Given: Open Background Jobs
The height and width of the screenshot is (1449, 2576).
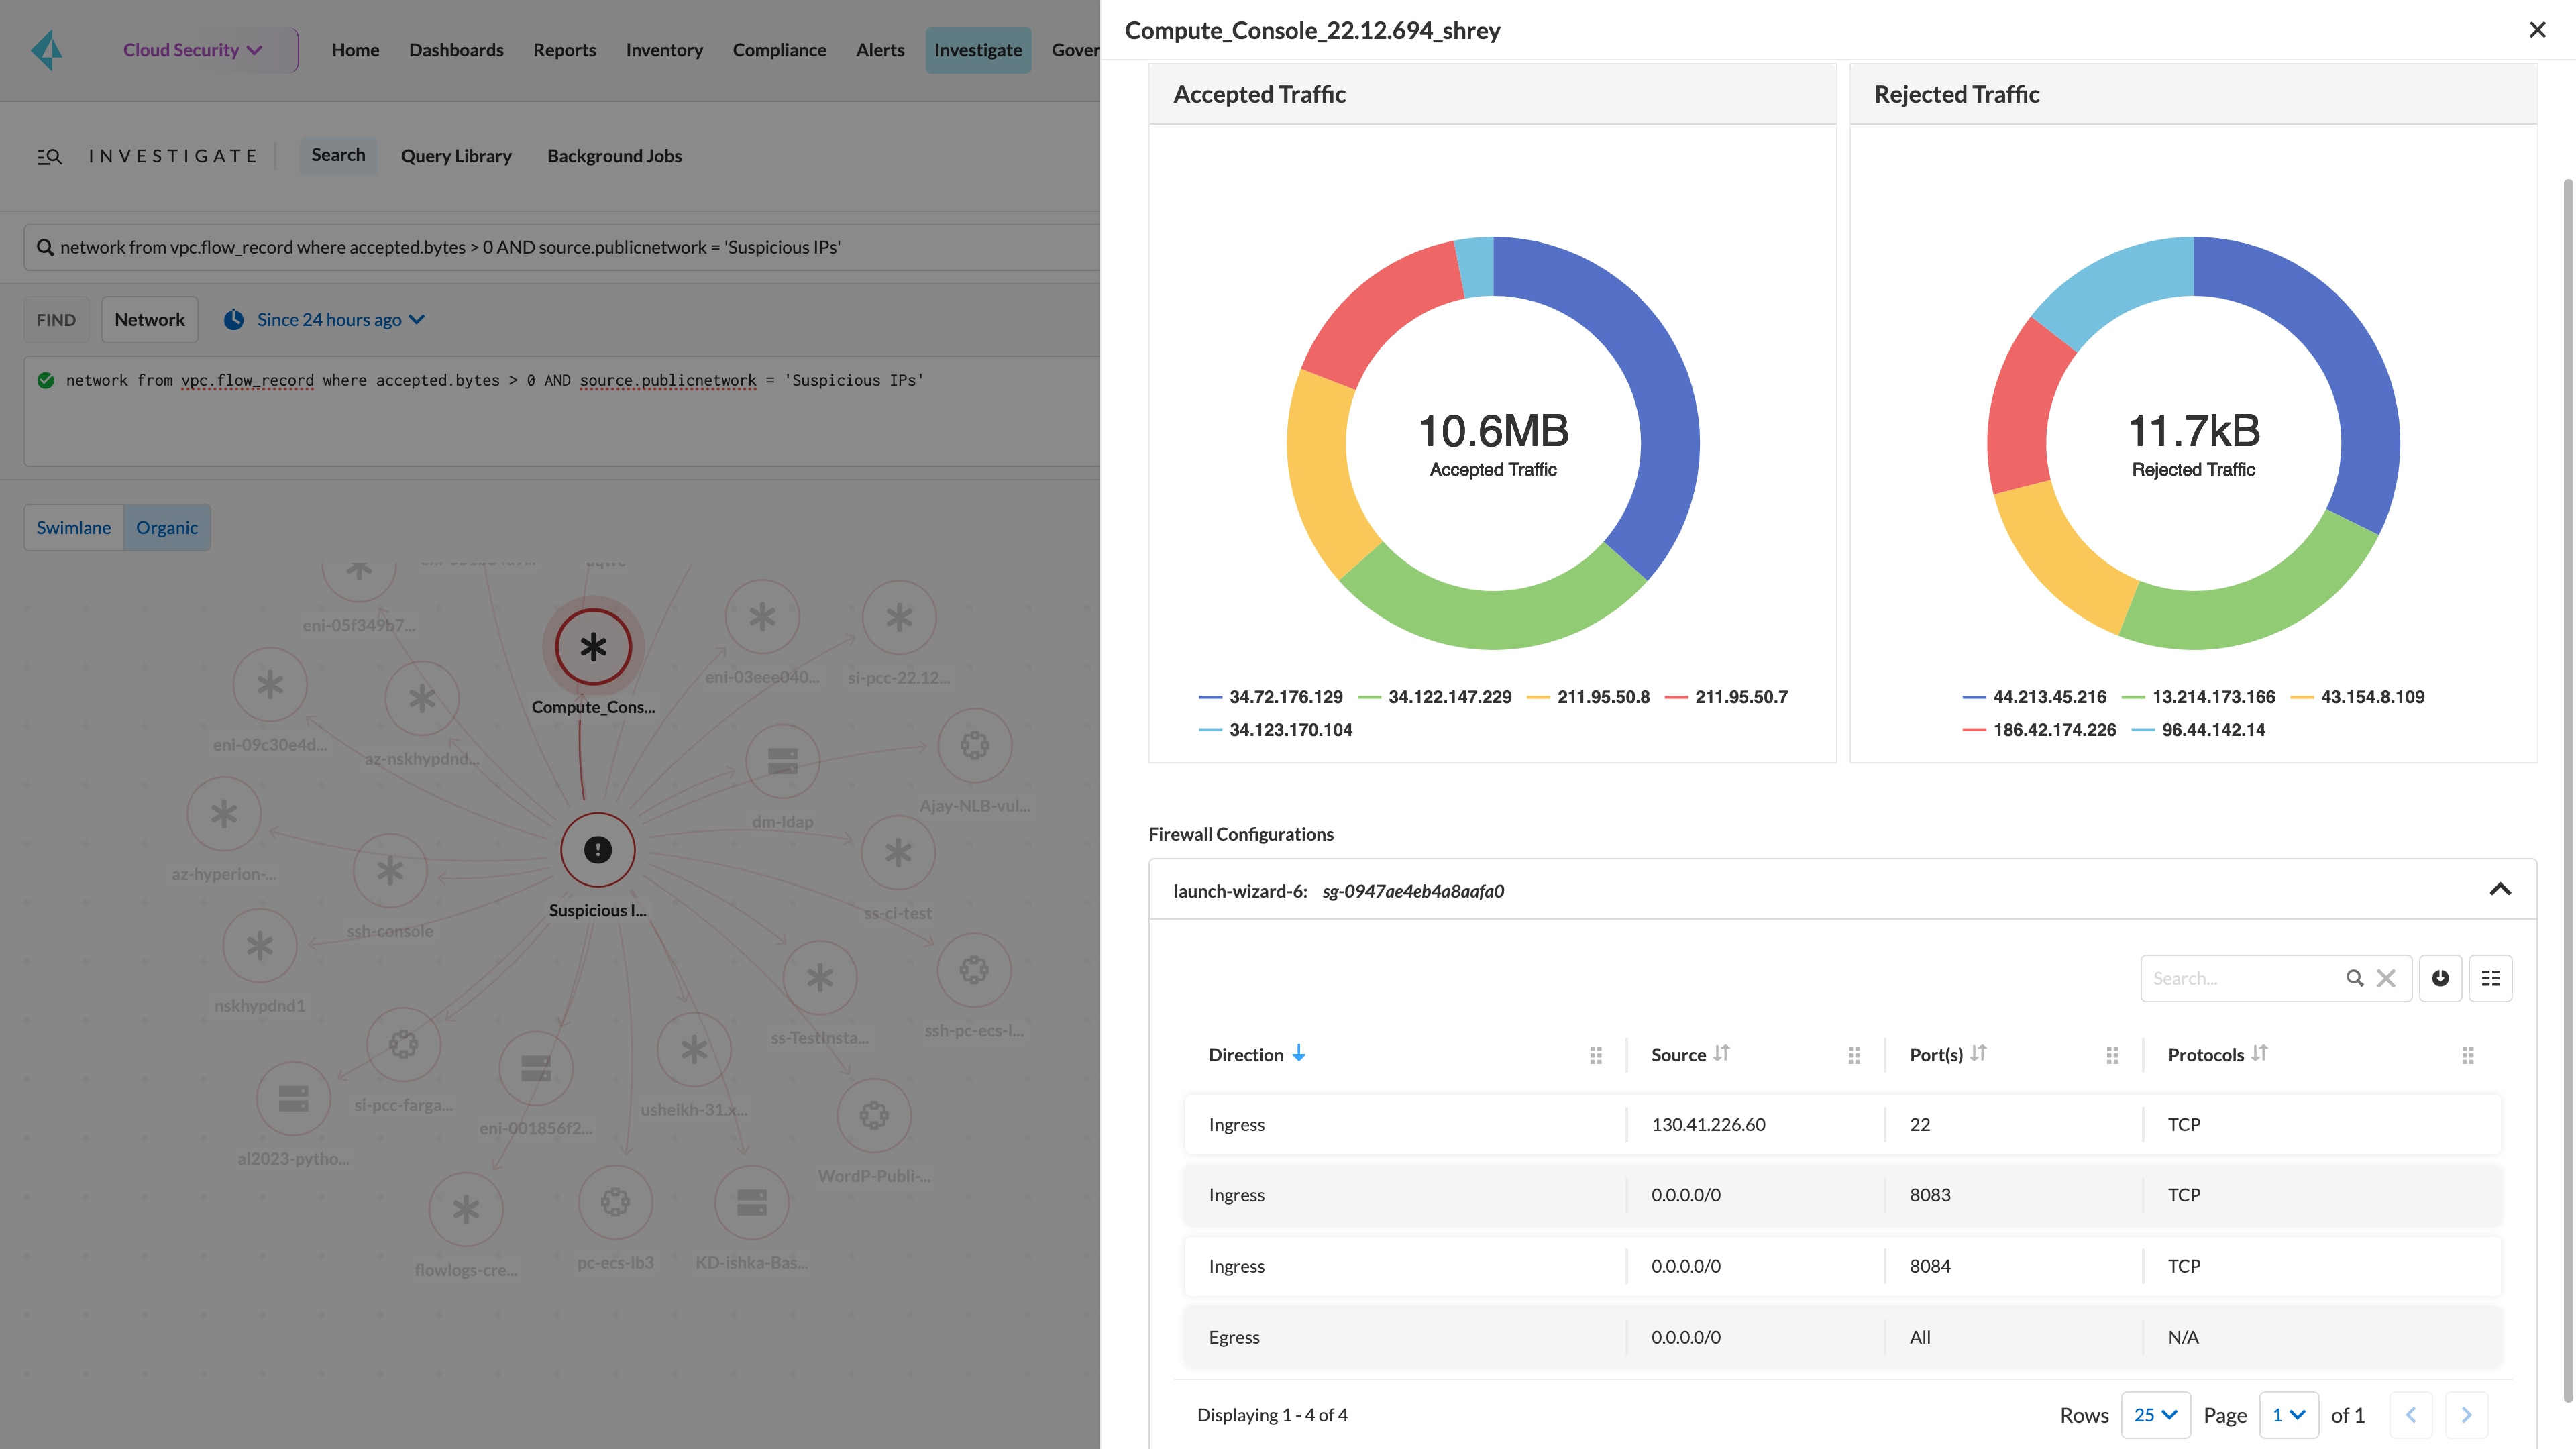Looking at the screenshot, I should click(614, 155).
